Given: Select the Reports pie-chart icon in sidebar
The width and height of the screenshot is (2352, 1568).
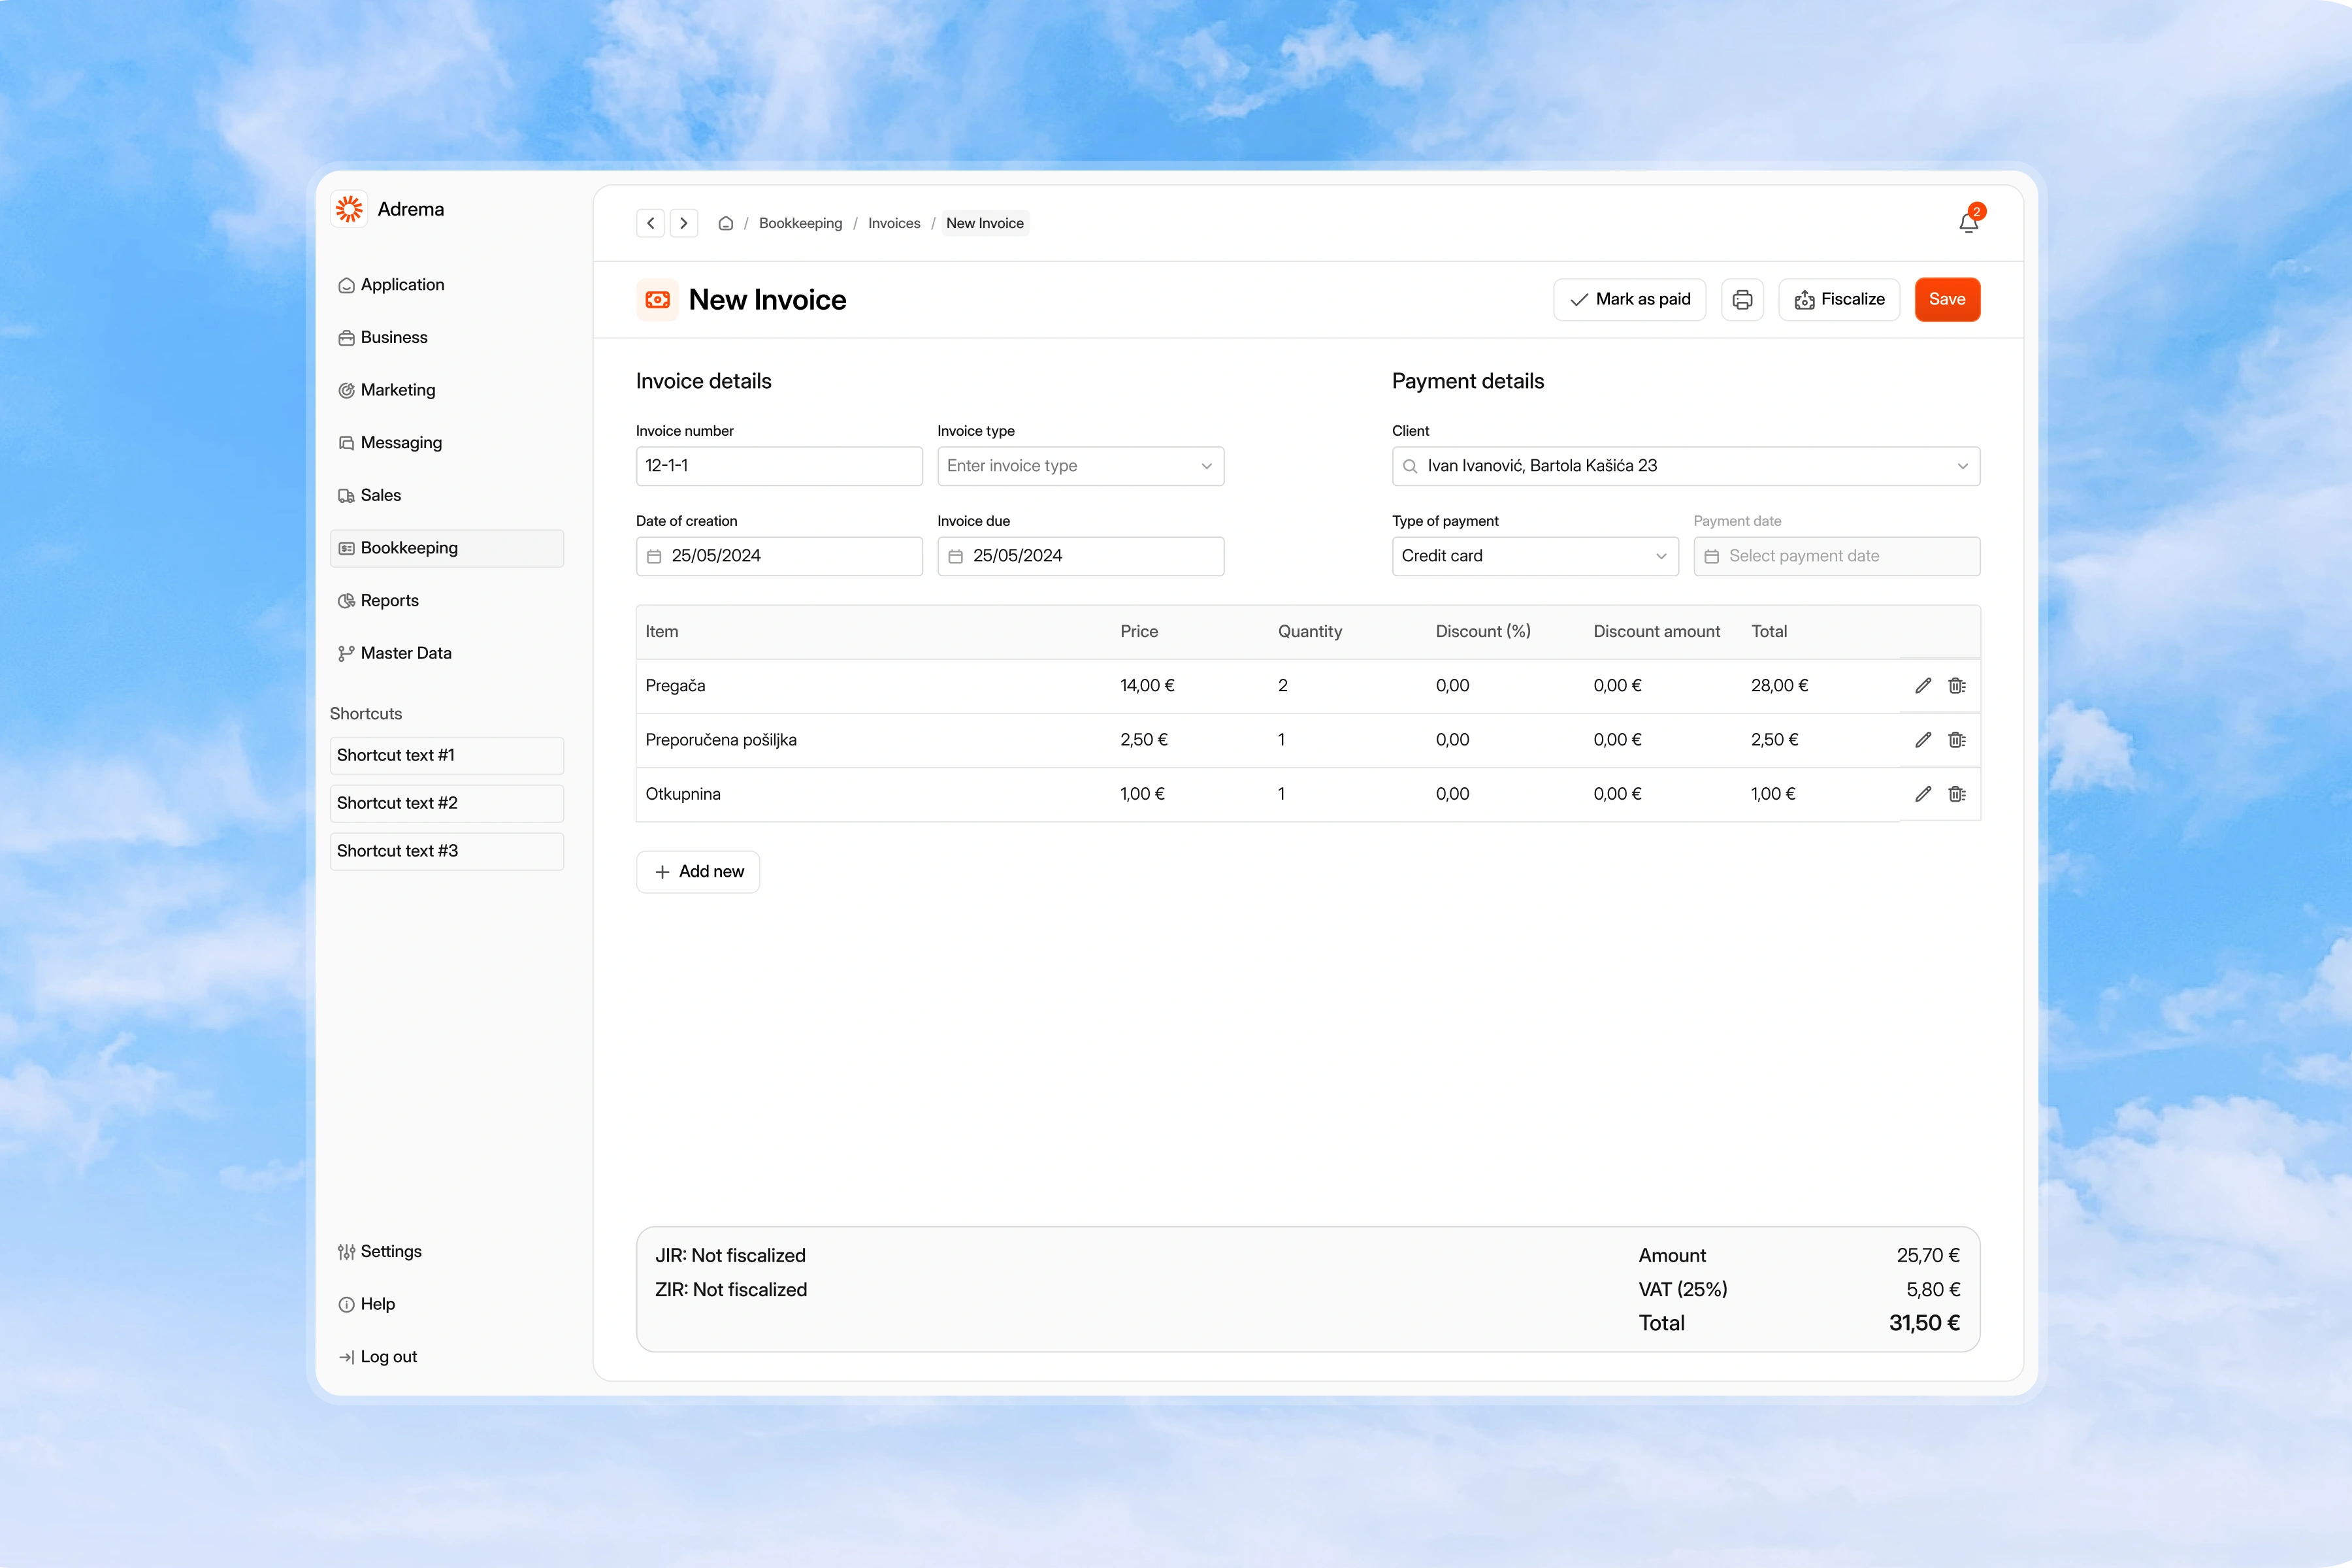Looking at the screenshot, I should click(346, 600).
